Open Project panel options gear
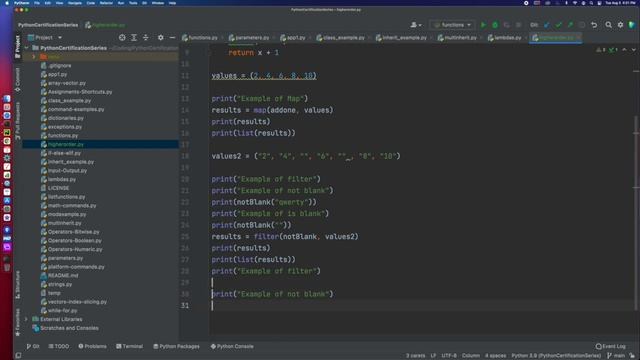The height and width of the screenshot is (360, 640). click(x=160, y=38)
